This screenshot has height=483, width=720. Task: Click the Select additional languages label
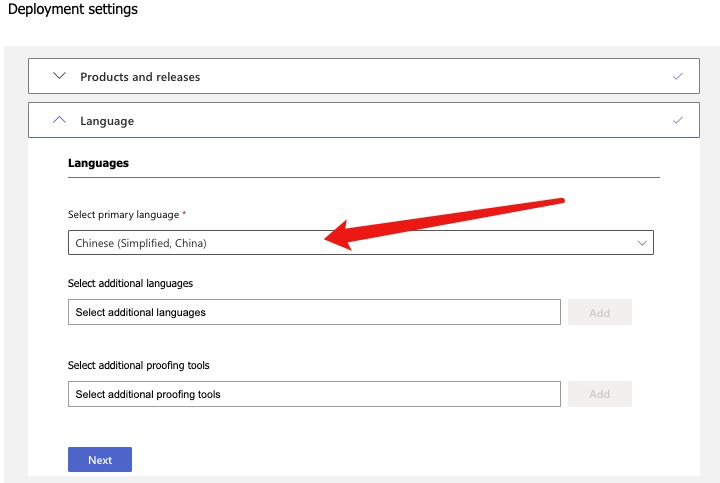[130, 283]
